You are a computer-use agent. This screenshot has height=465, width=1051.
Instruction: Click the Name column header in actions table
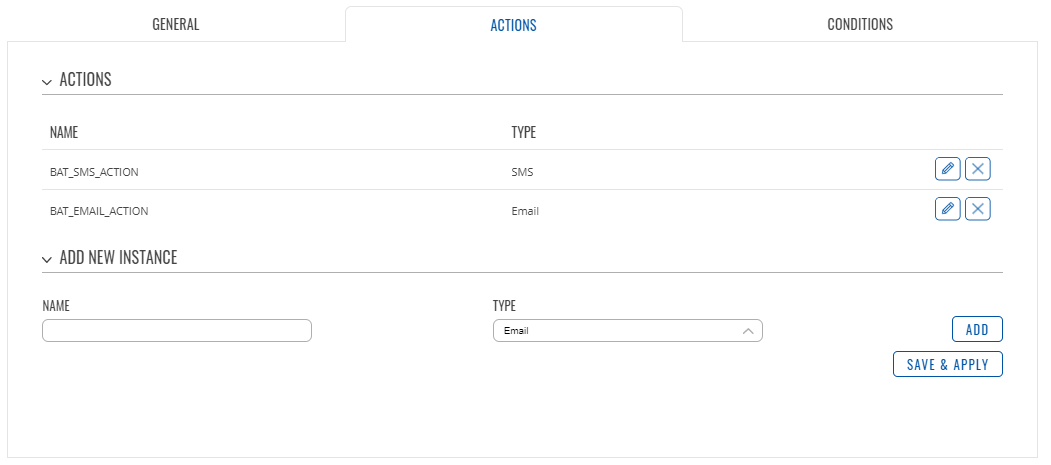pos(64,132)
